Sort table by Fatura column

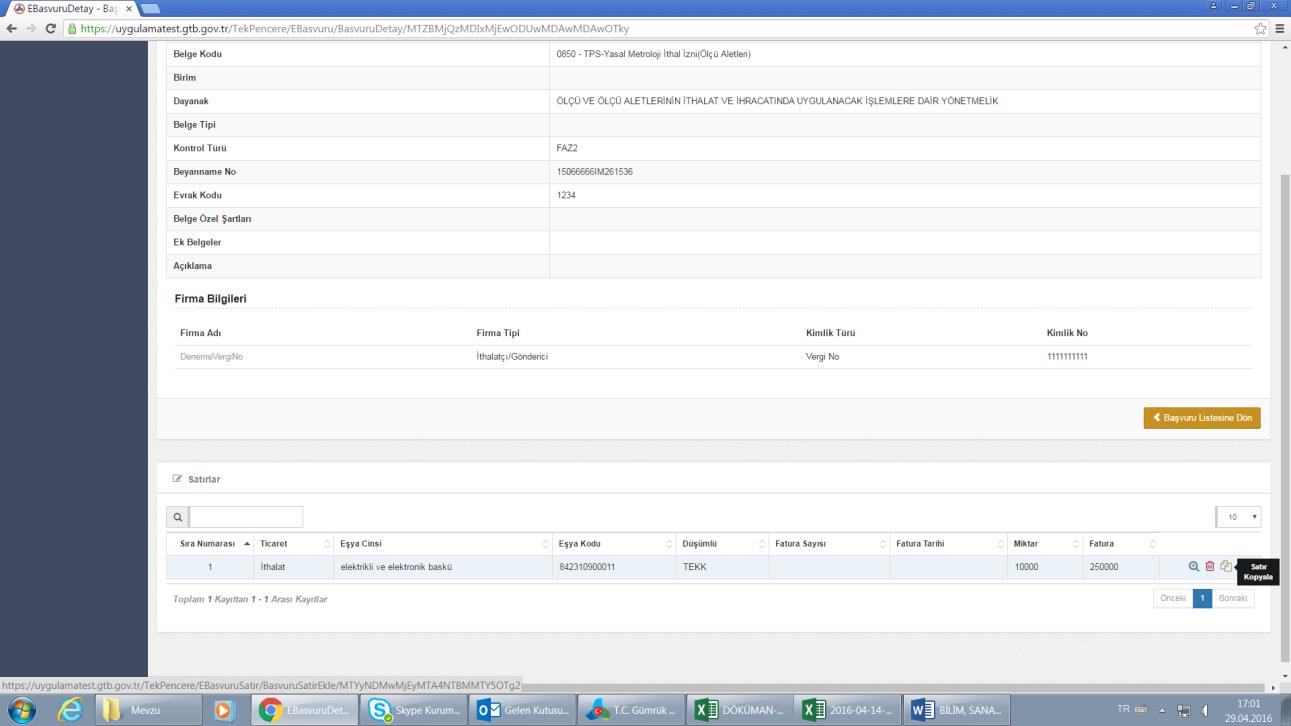point(1121,543)
